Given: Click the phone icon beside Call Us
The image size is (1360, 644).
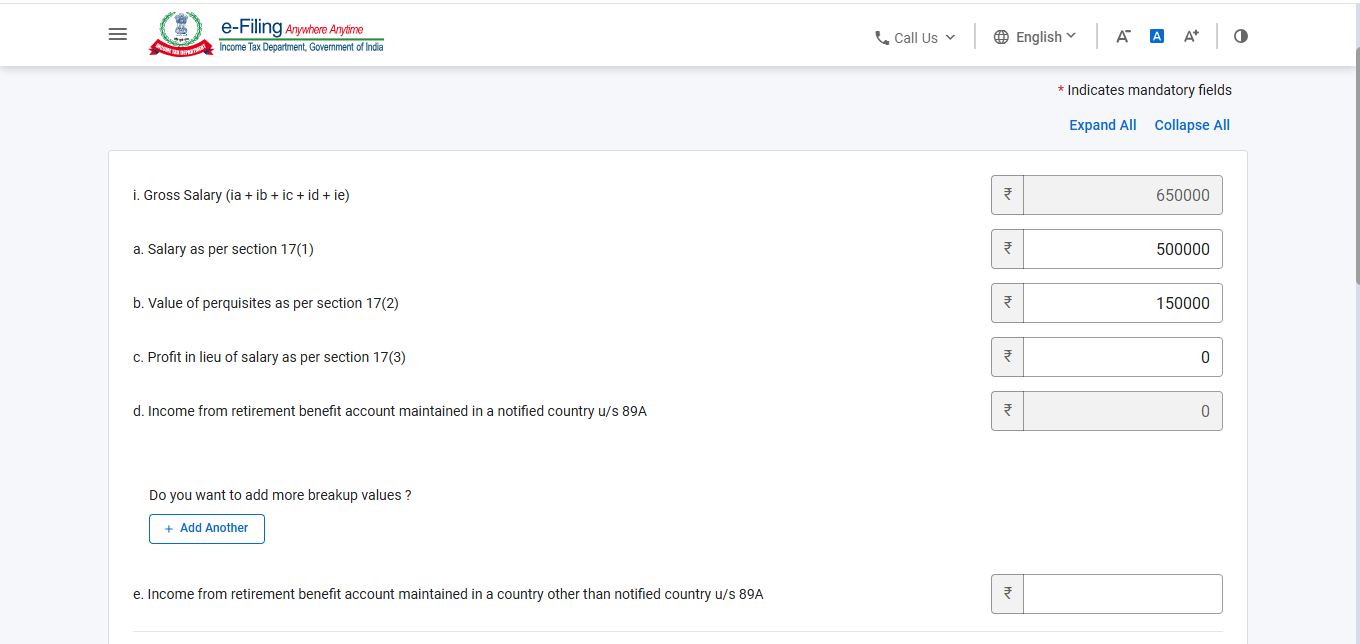Looking at the screenshot, I should pos(882,38).
